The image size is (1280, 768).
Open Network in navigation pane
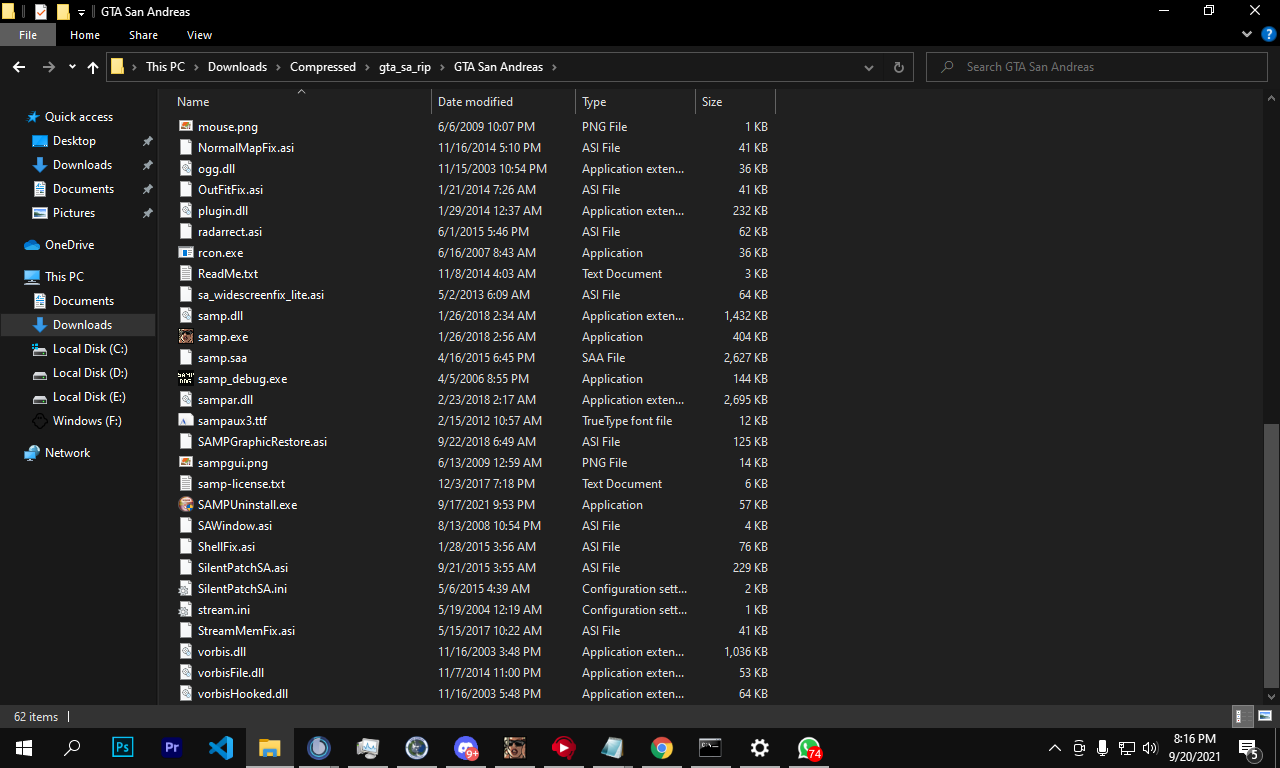pyautogui.click(x=67, y=453)
